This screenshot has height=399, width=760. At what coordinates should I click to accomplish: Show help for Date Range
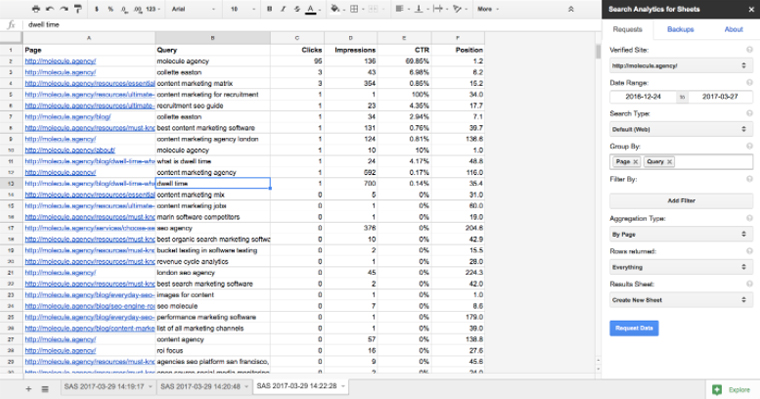pyautogui.click(x=749, y=83)
